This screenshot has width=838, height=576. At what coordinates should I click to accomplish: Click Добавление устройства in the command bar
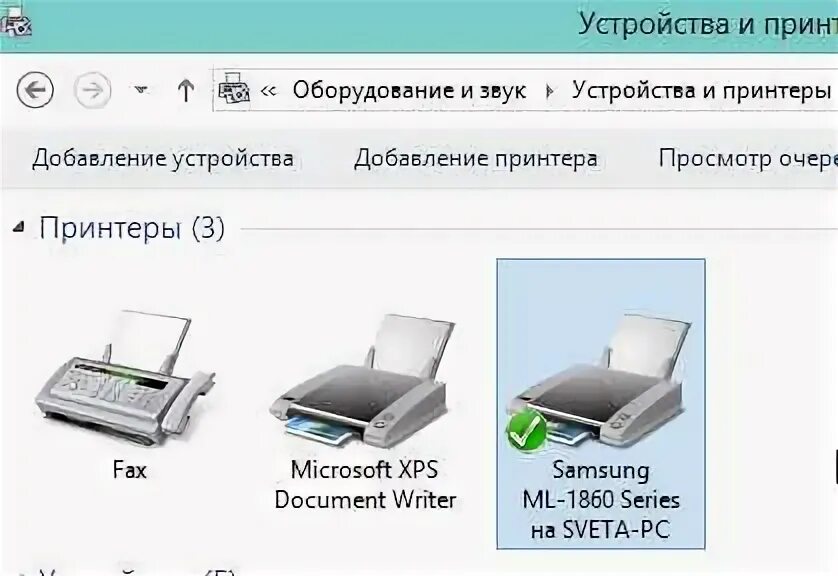(x=163, y=159)
